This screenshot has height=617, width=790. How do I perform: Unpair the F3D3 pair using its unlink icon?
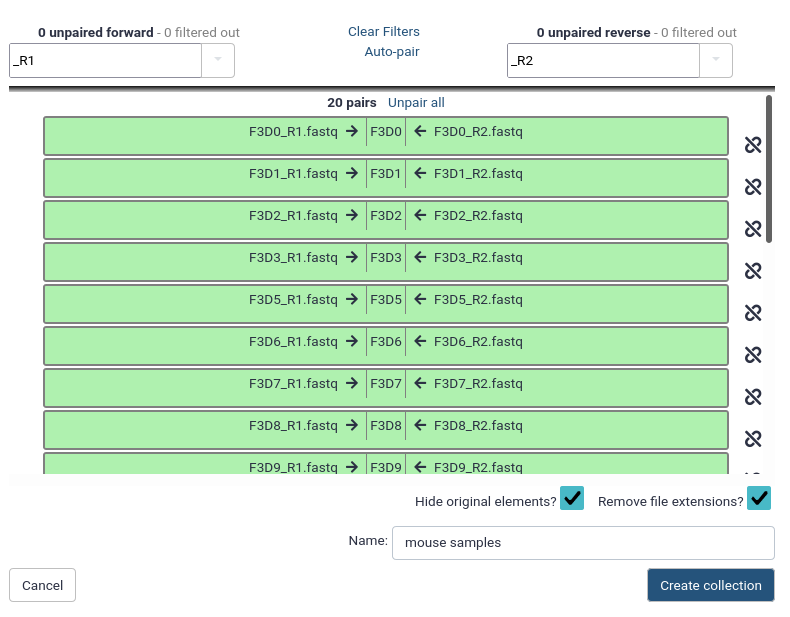click(x=753, y=271)
